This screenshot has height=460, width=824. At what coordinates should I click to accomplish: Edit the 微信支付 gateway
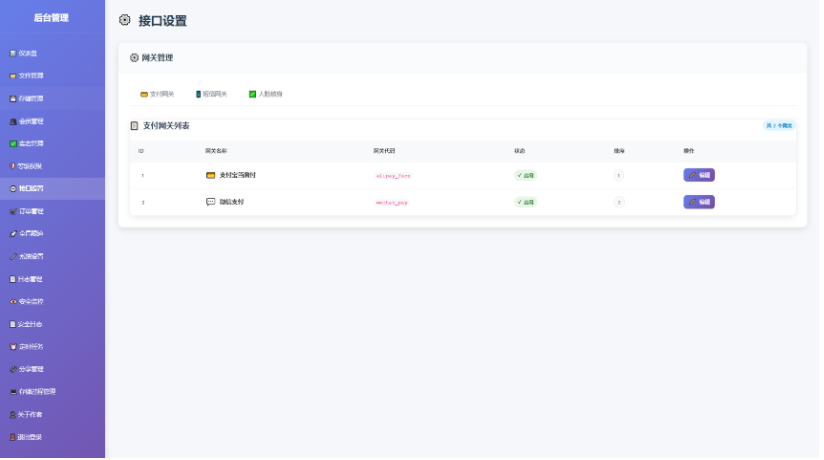[x=698, y=202]
